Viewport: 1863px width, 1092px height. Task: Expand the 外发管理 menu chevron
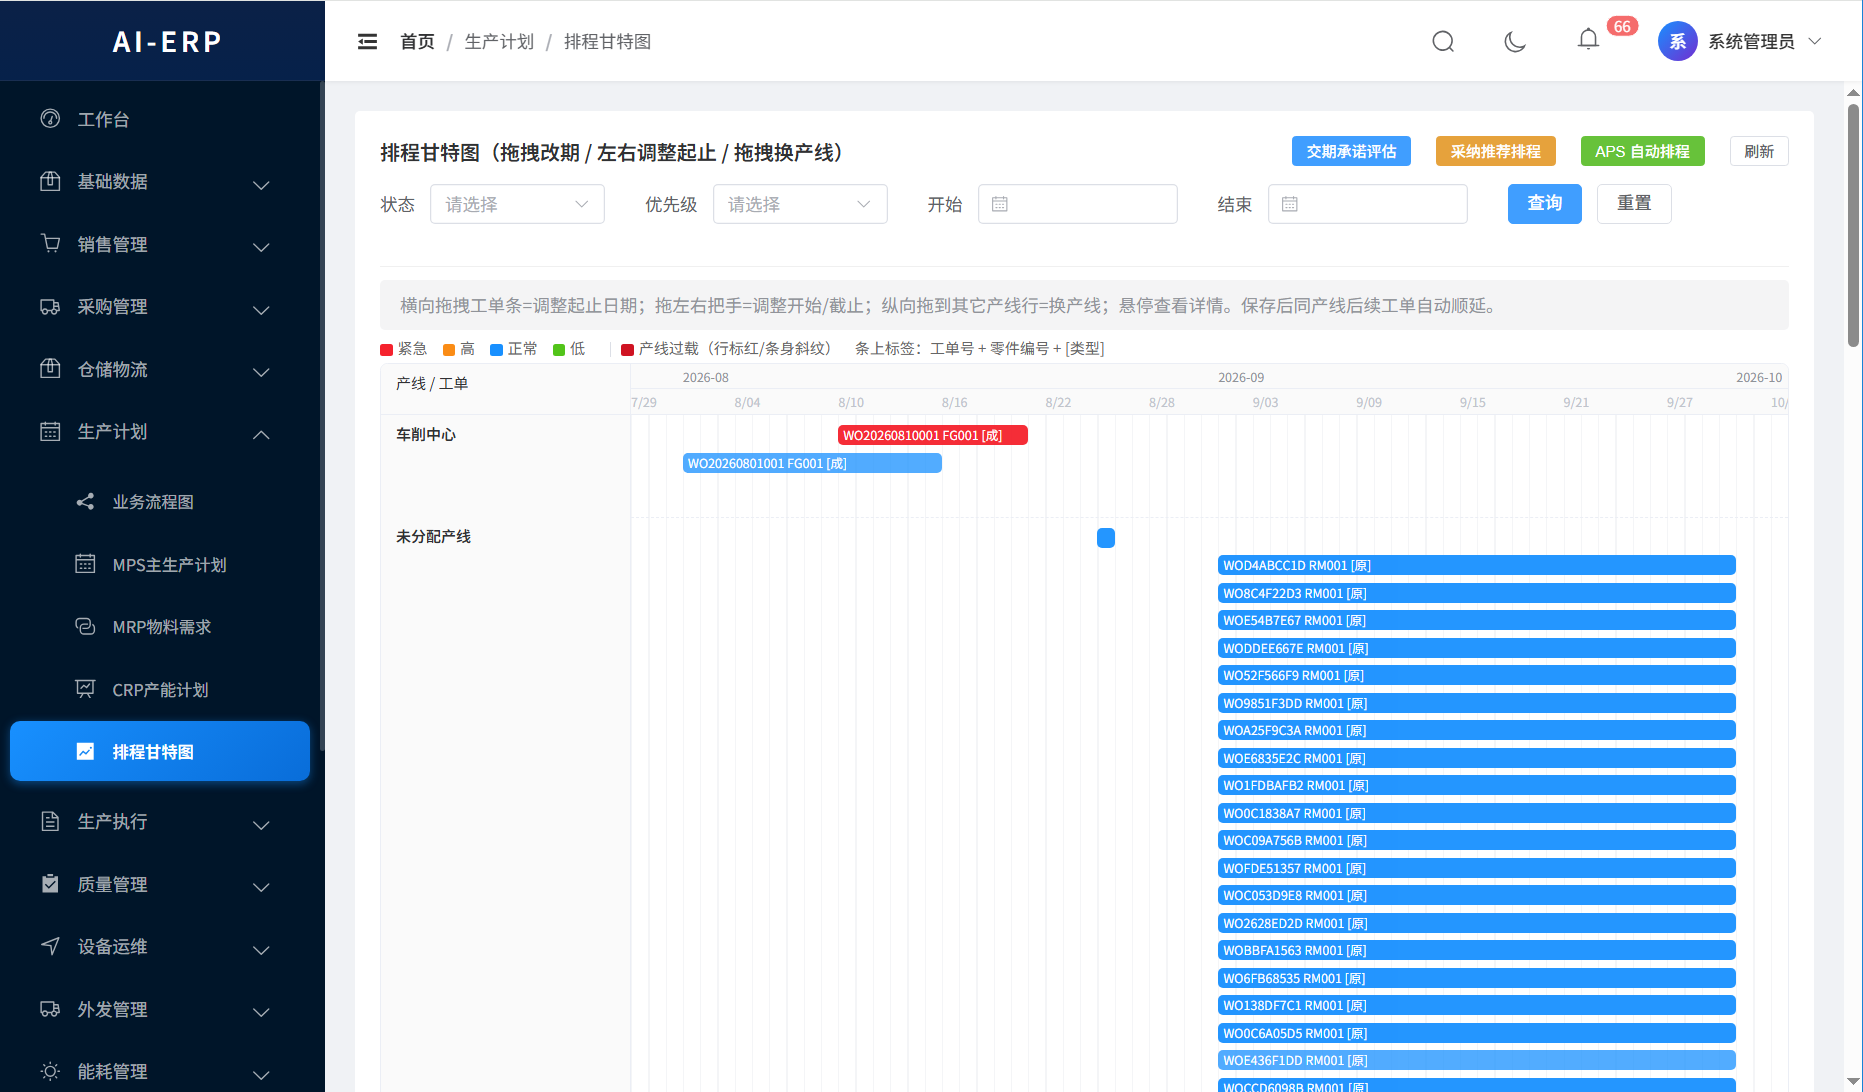(261, 1012)
